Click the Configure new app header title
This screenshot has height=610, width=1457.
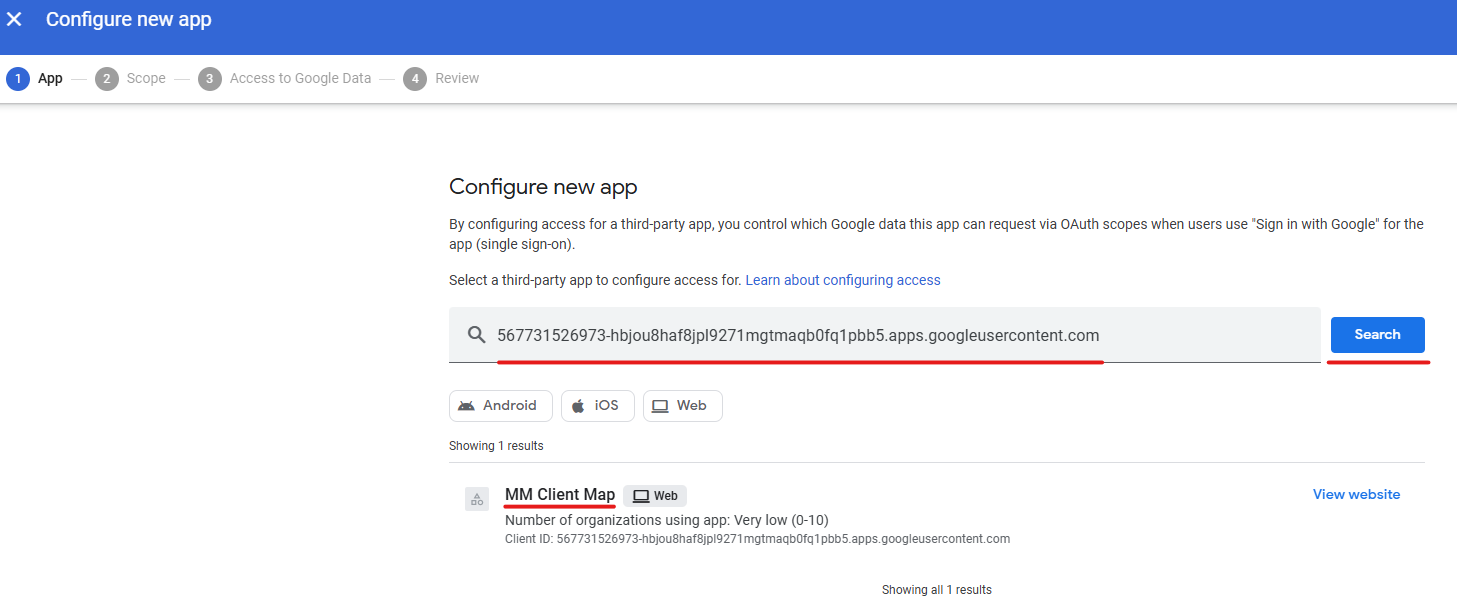point(128,19)
